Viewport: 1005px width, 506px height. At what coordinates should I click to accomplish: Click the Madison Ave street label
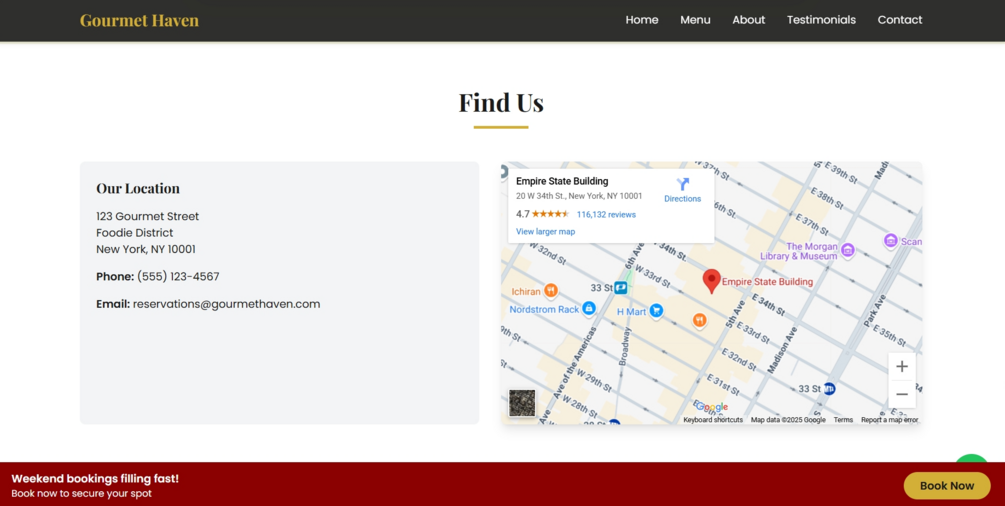tap(783, 350)
